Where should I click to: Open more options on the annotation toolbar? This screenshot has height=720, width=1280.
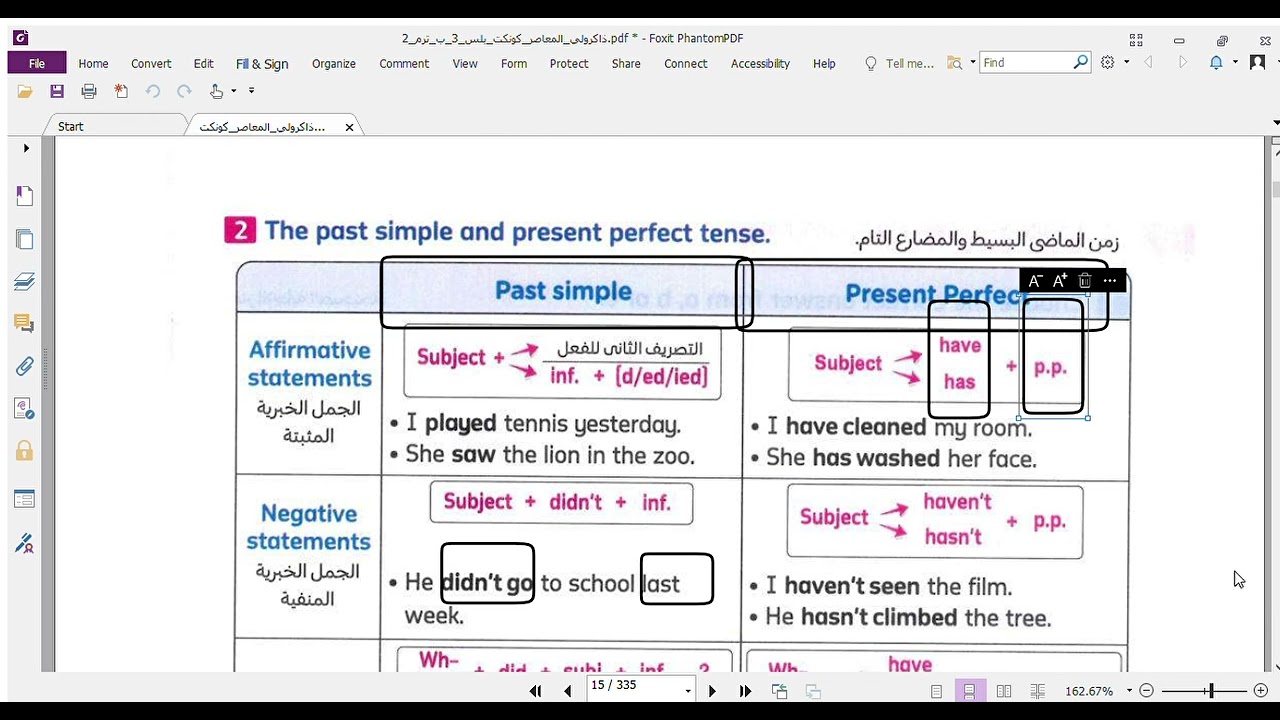(1110, 281)
